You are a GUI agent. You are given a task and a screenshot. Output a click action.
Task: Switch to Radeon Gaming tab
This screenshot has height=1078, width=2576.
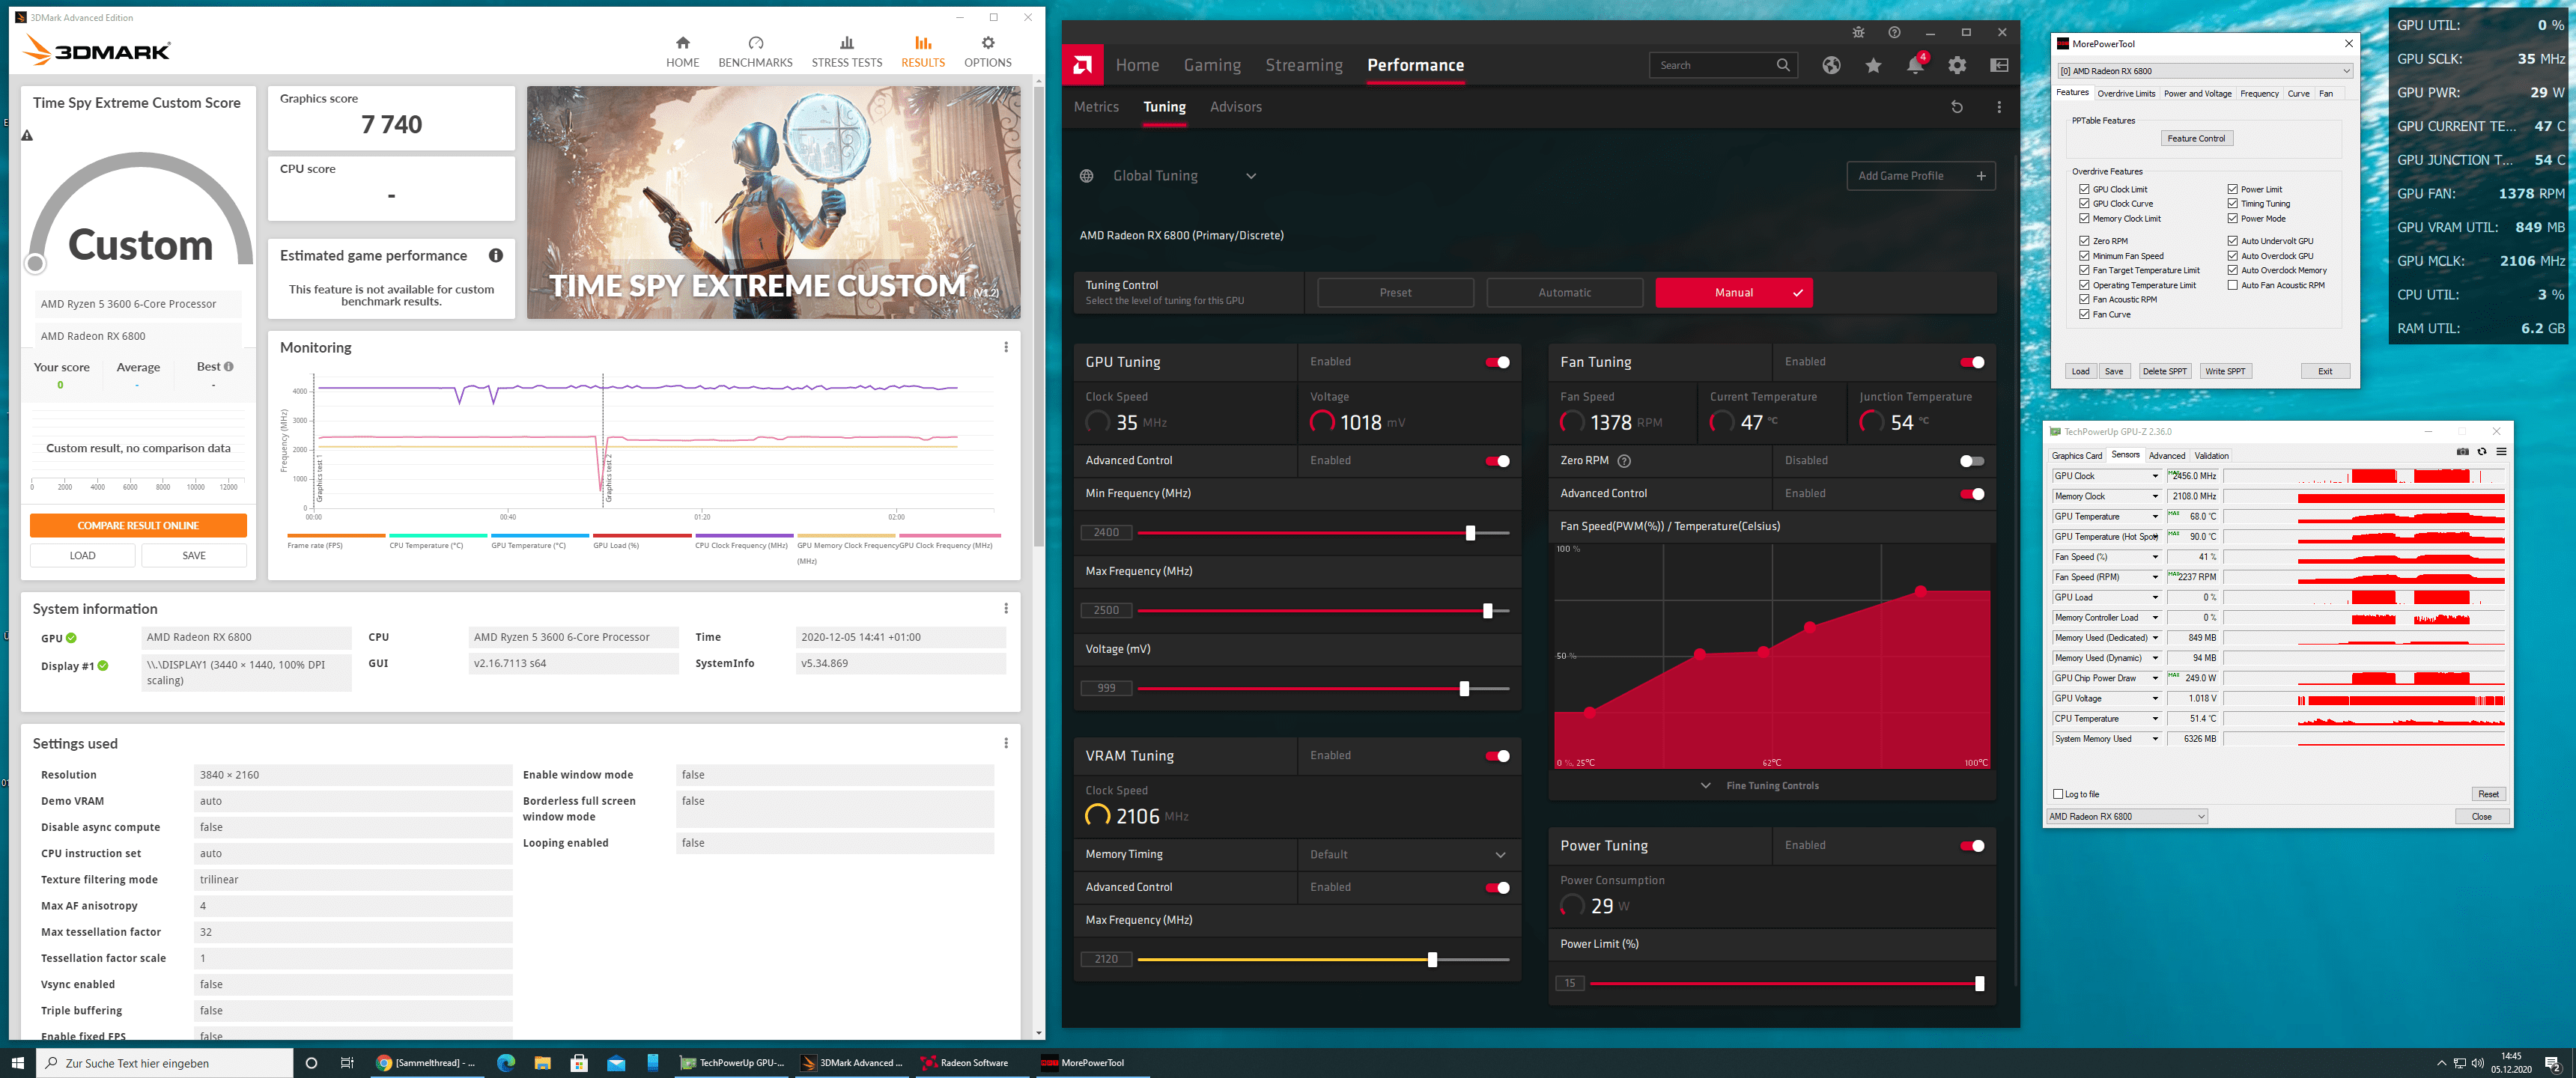click(1212, 65)
